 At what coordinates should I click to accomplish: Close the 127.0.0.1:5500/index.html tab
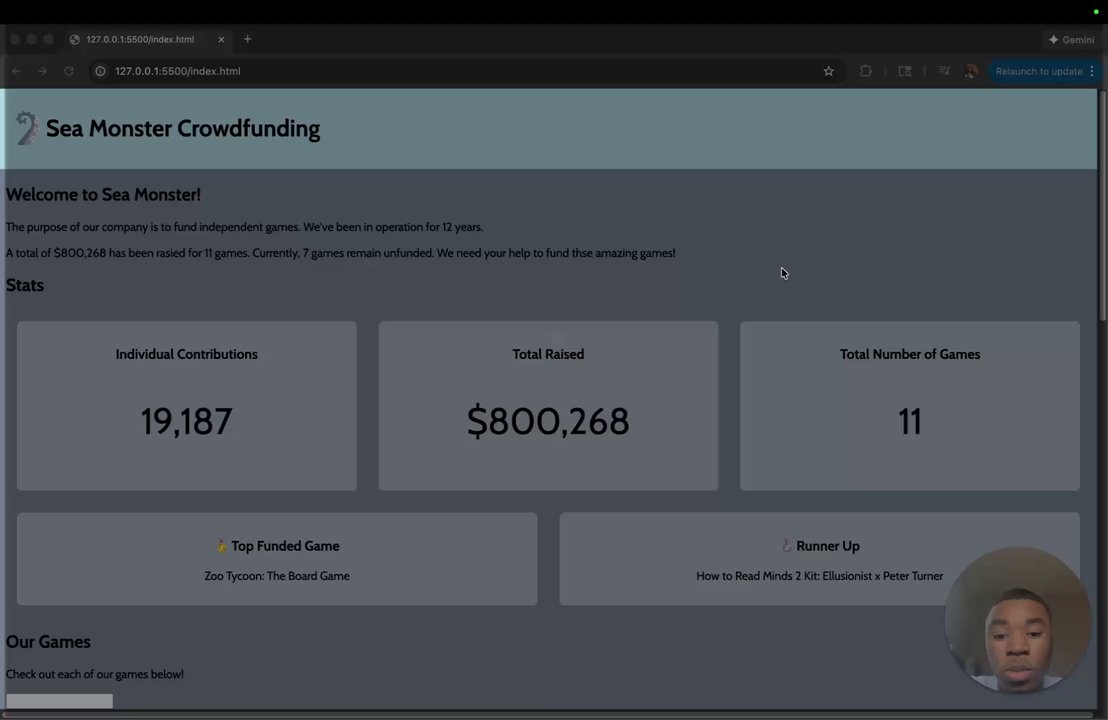pos(221,39)
